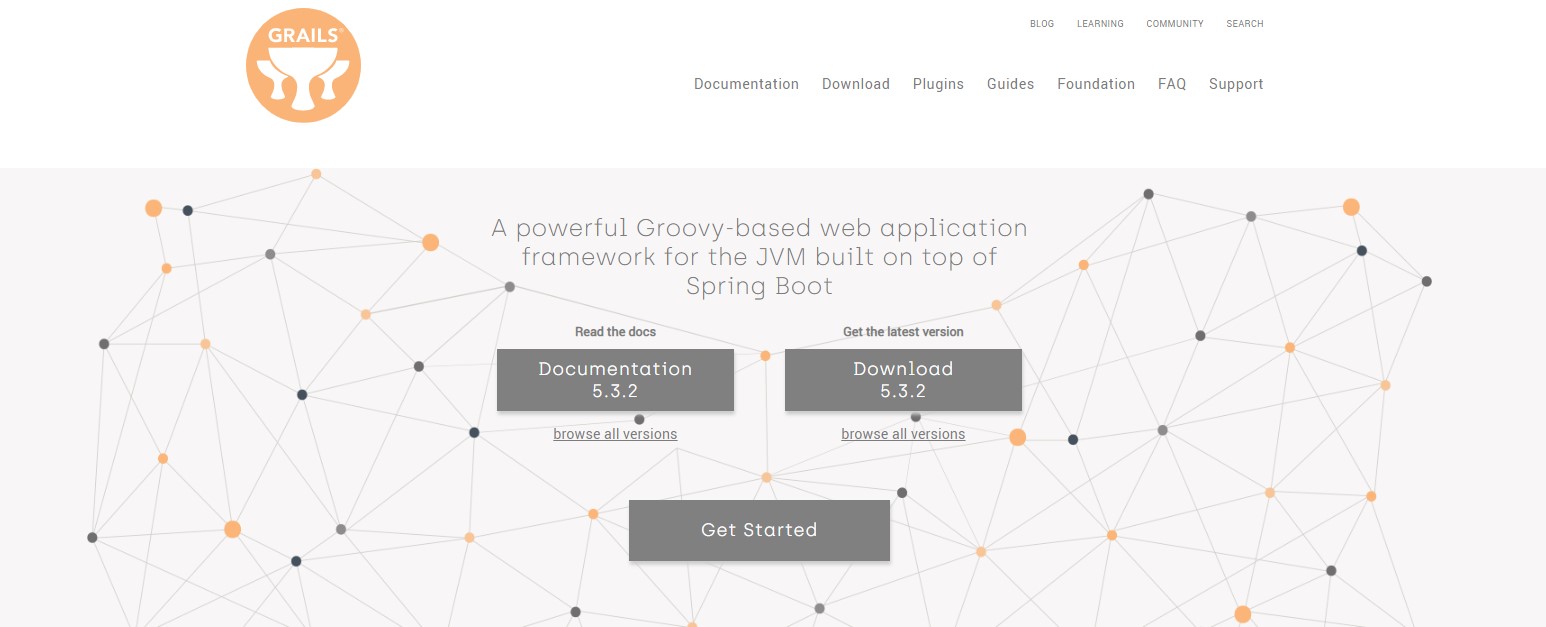Browse all versions under the Documentation button
This screenshot has width=1546, height=627.
[615, 434]
